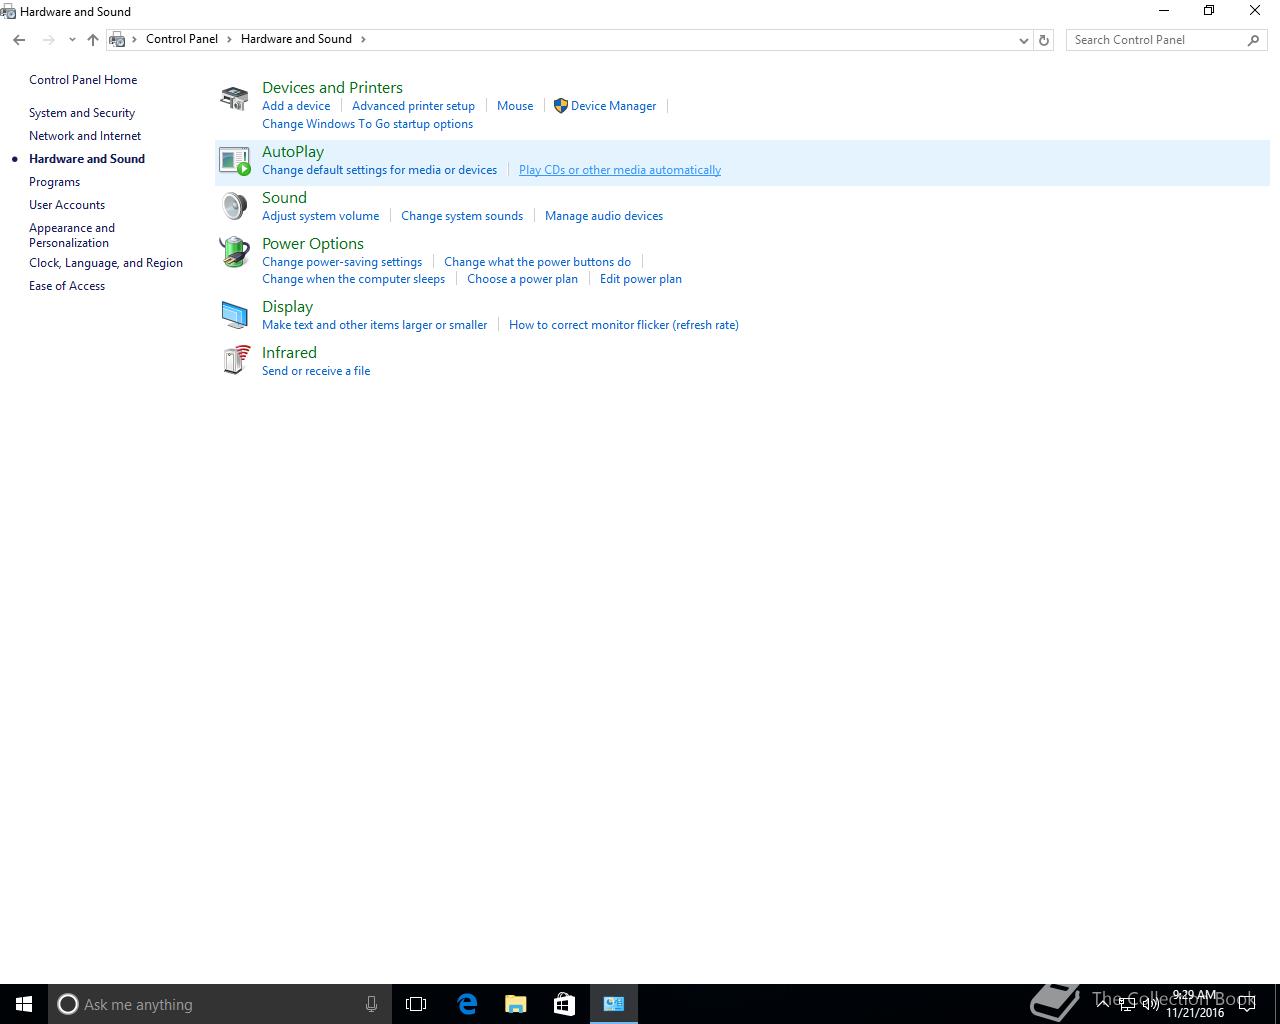
Task: Click How to correct monitor flicker link
Action: [x=624, y=325]
